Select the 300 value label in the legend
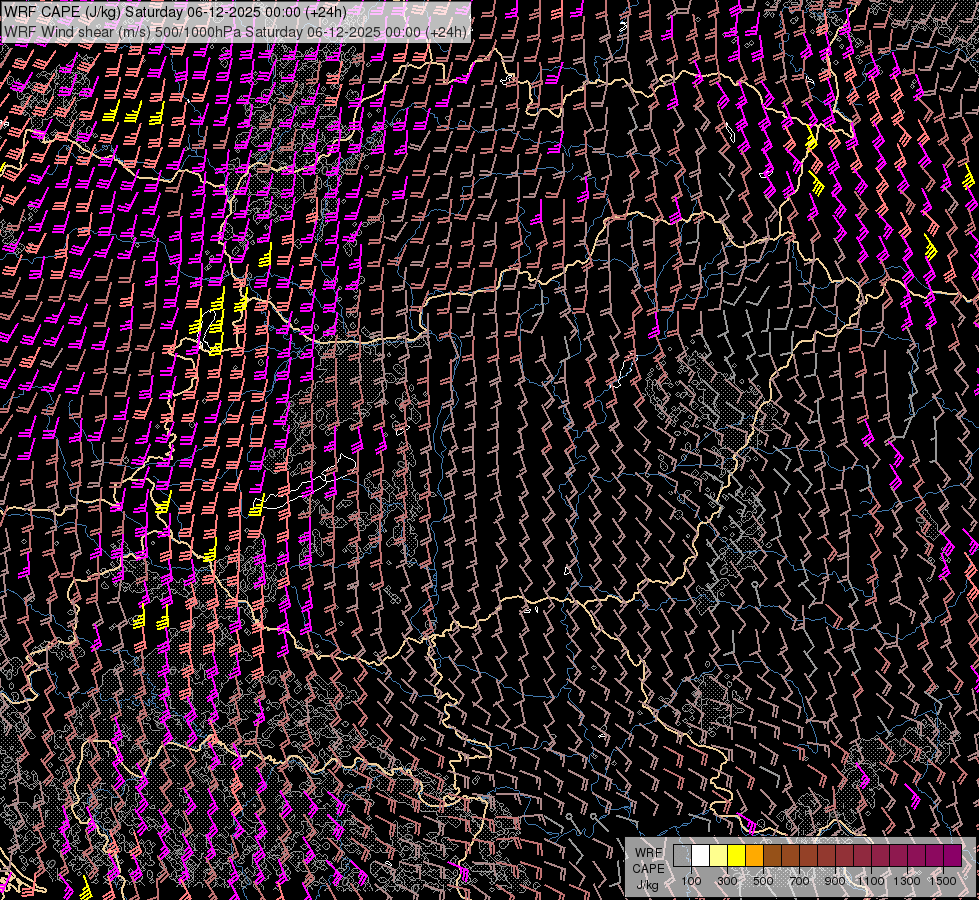Image resolution: width=979 pixels, height=900 pixels. click(x=727, y=881)
